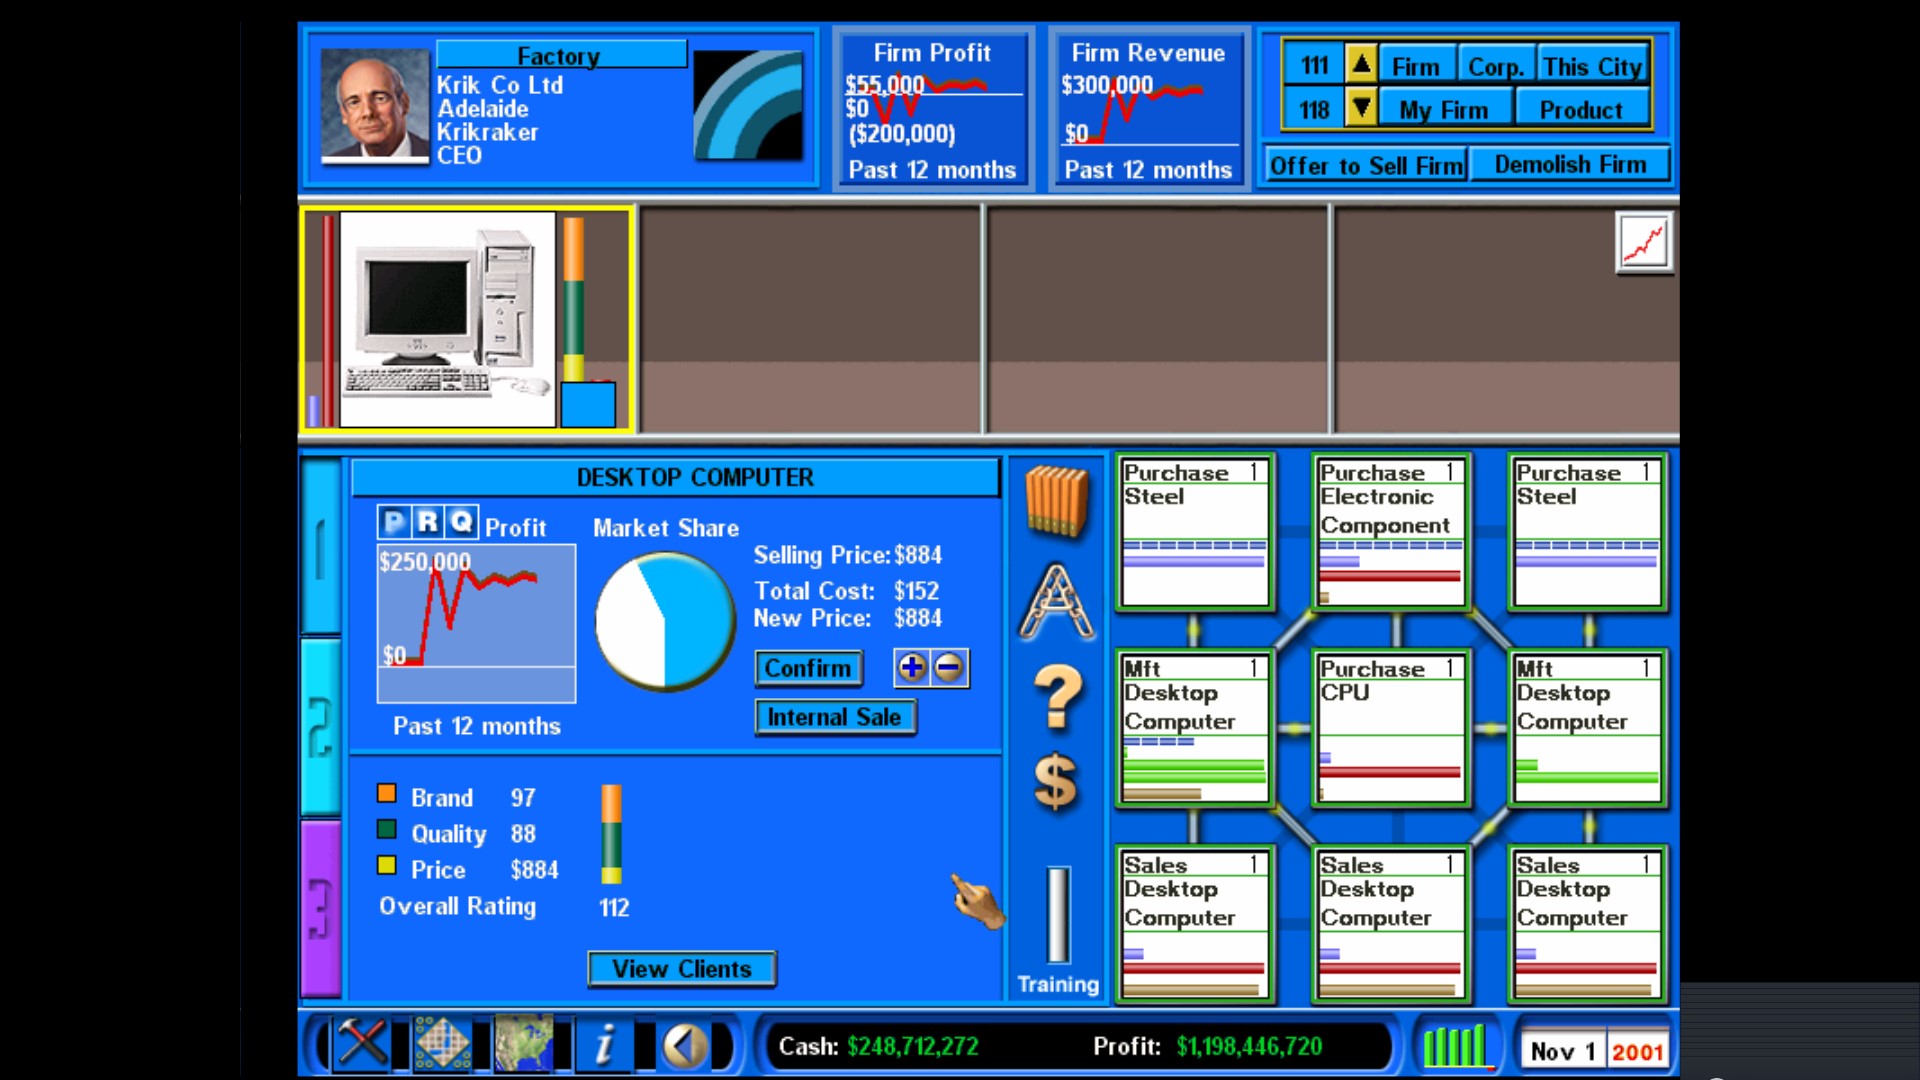Open the line graph icon top right
The width and height of the screenshot is (1920, 1080).
[1643, 242]
